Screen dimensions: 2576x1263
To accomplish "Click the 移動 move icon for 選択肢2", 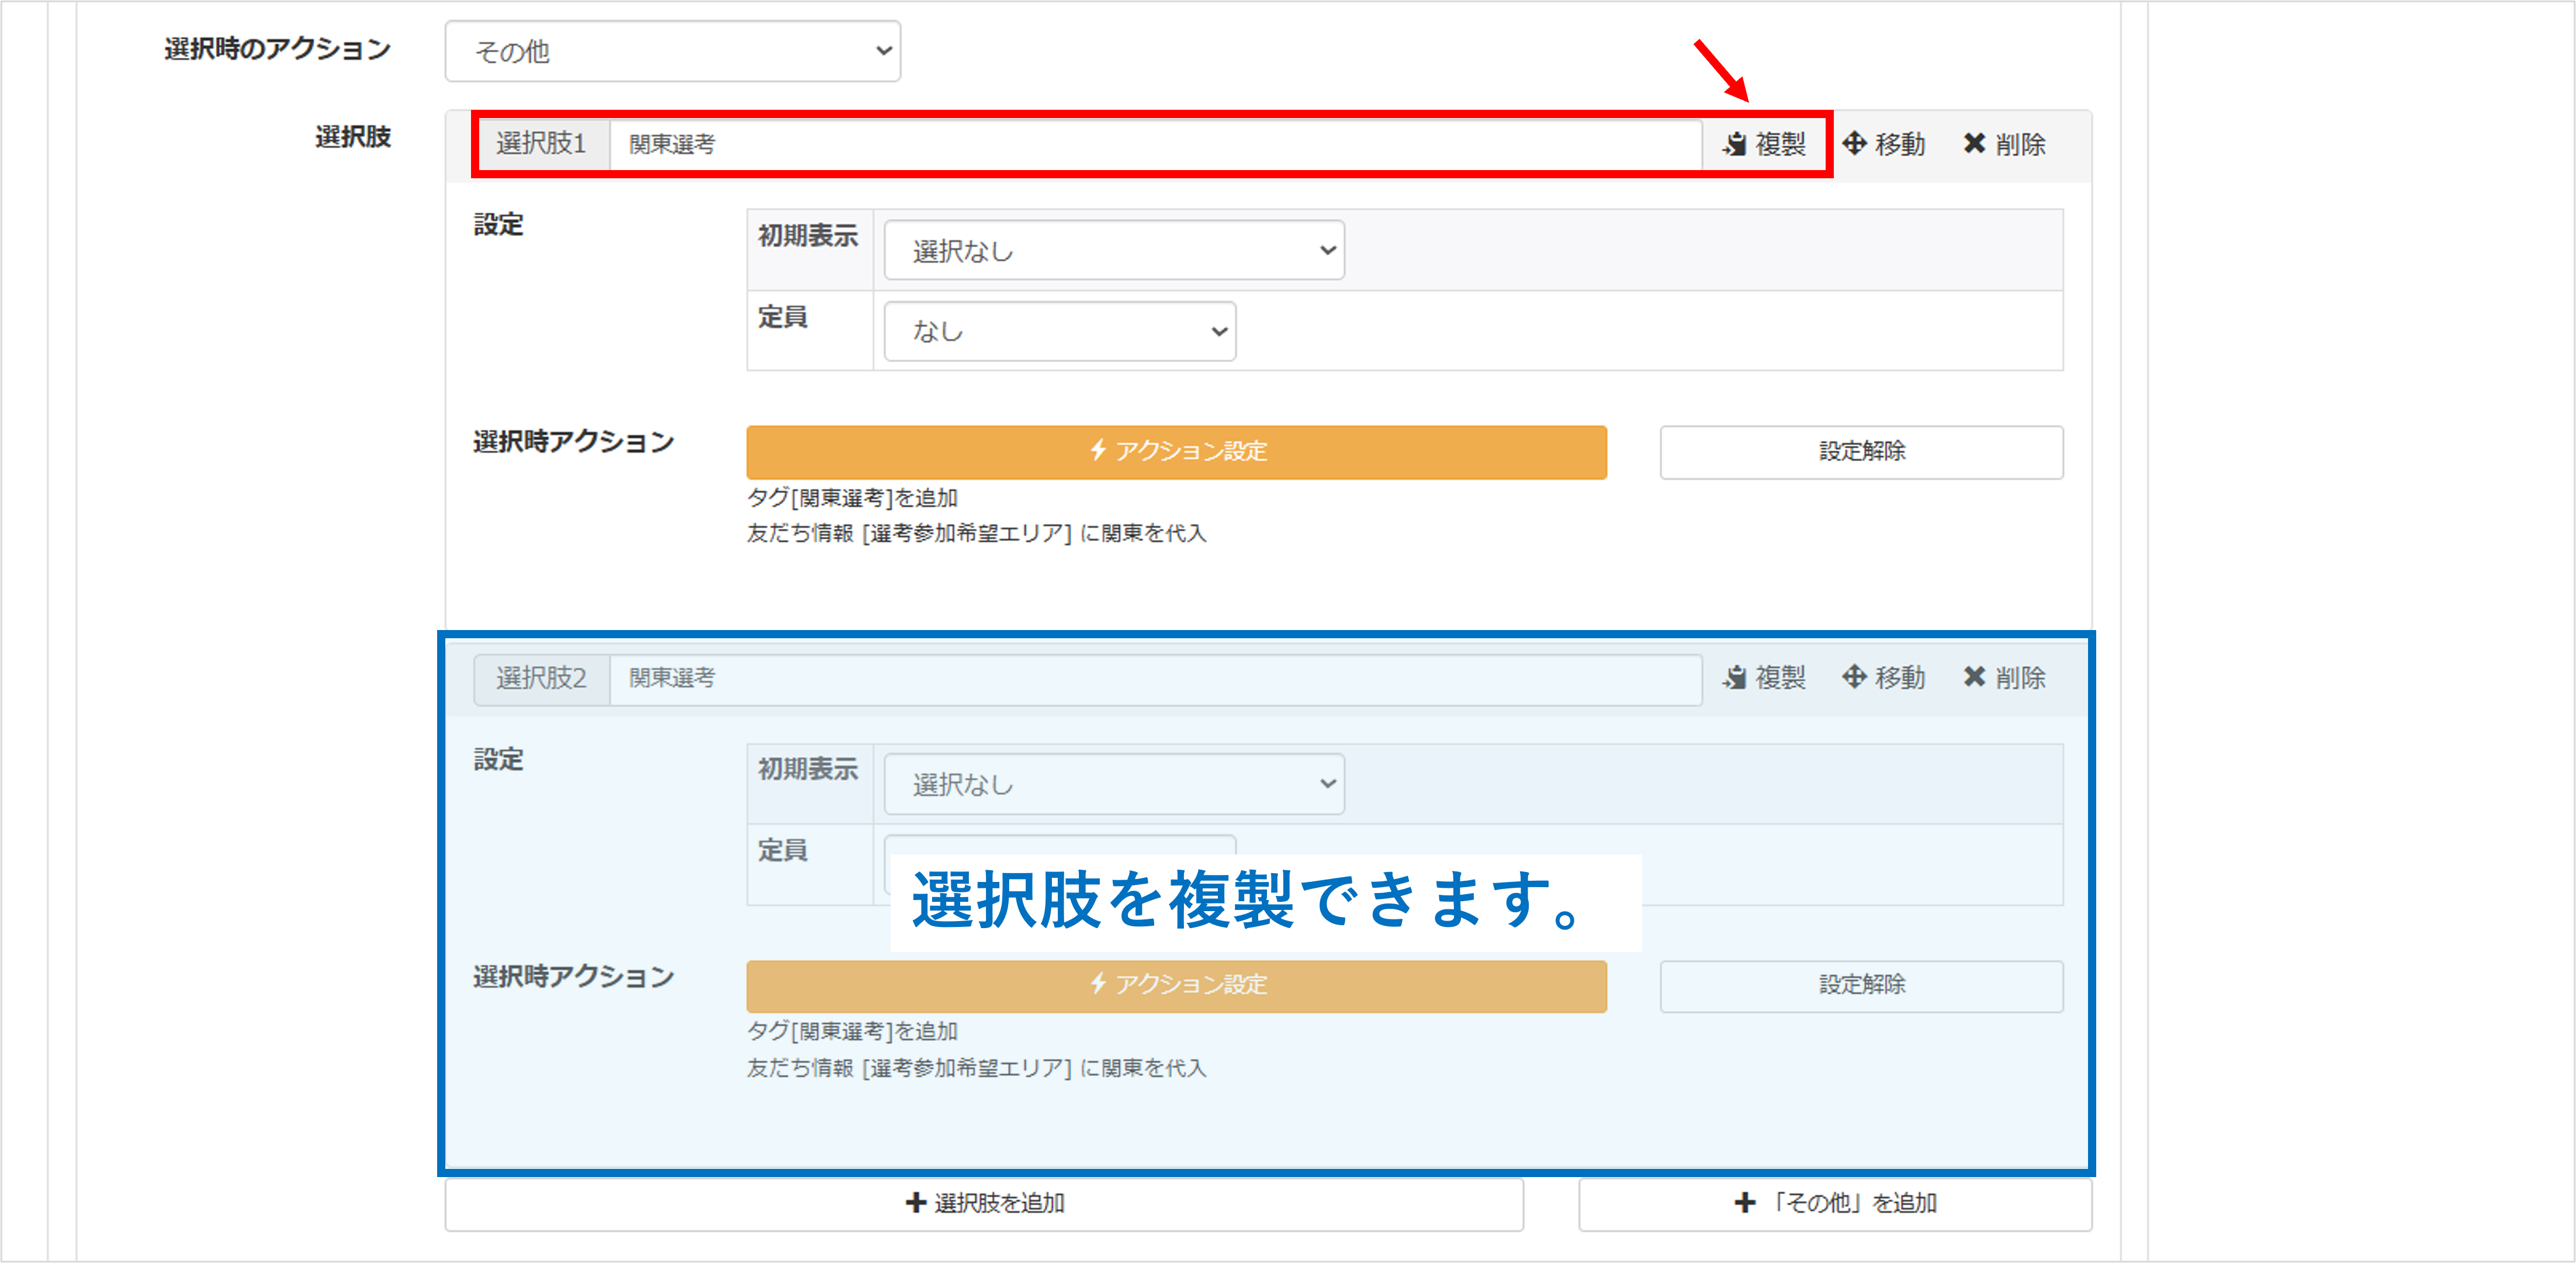I will tap(1855, 678).
